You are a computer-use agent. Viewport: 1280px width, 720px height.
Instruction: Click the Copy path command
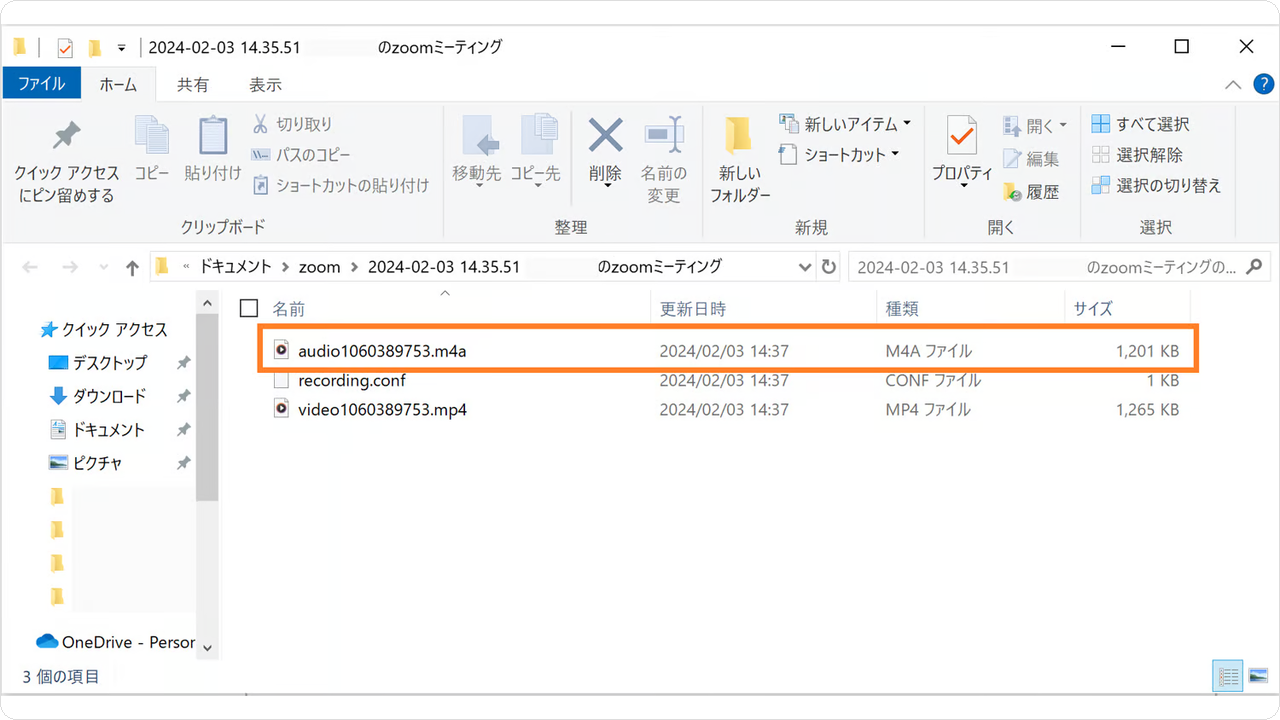300,155
